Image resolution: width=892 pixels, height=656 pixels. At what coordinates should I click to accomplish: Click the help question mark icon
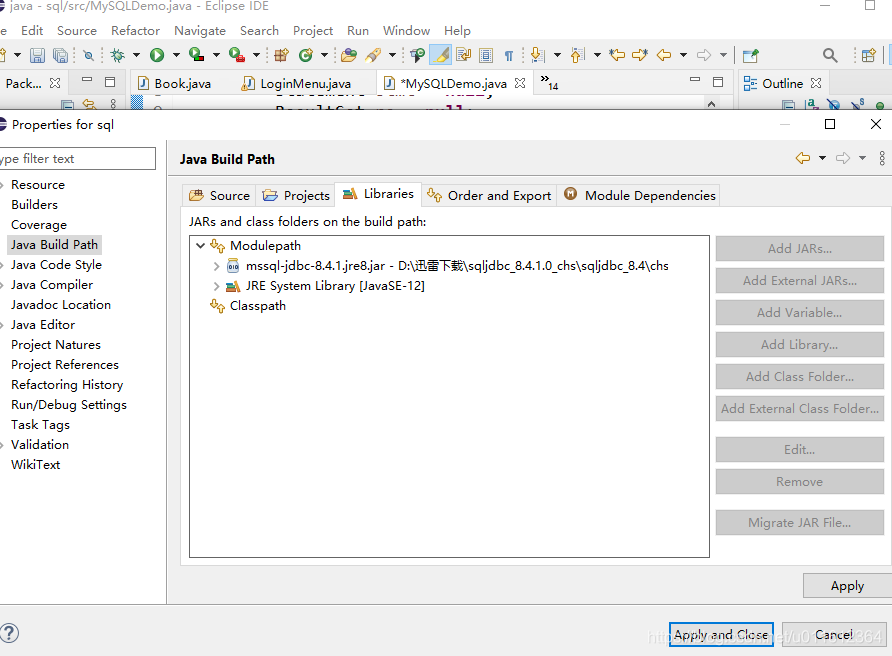click(10, 633)
